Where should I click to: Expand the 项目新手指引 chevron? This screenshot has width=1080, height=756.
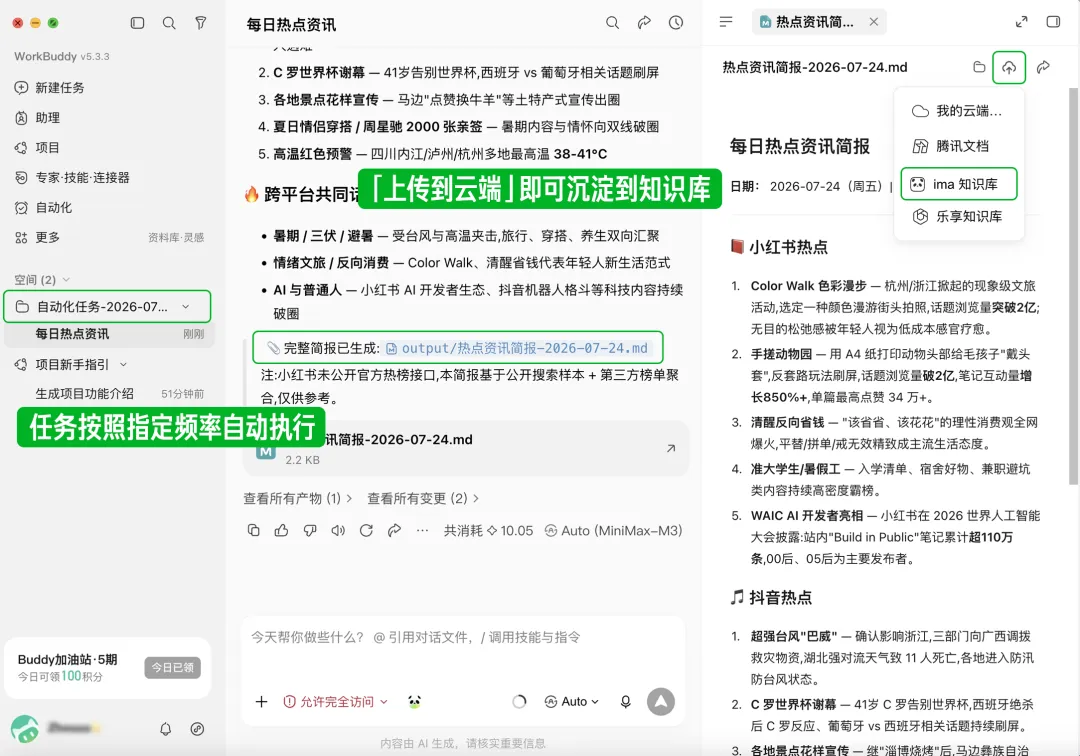click(123, 364)
